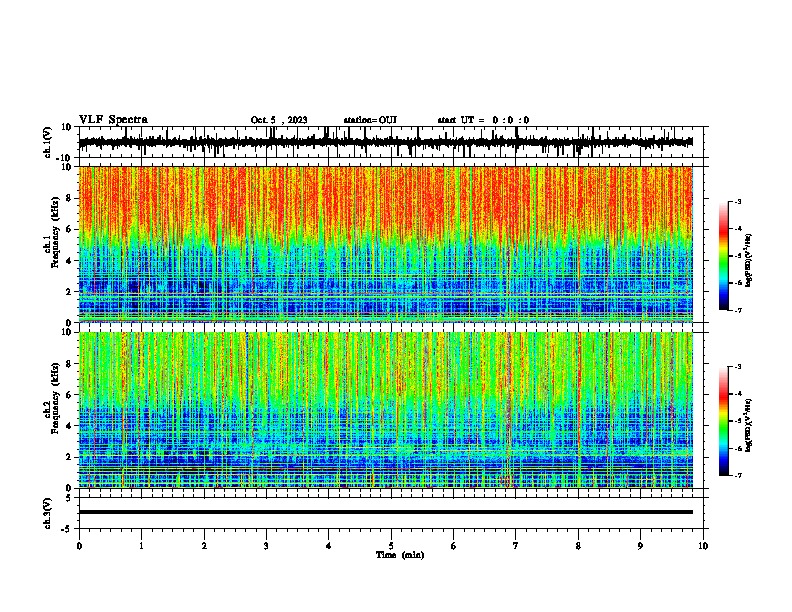Click the "4" kHz tick of ch.2 spectrogram

69,426
